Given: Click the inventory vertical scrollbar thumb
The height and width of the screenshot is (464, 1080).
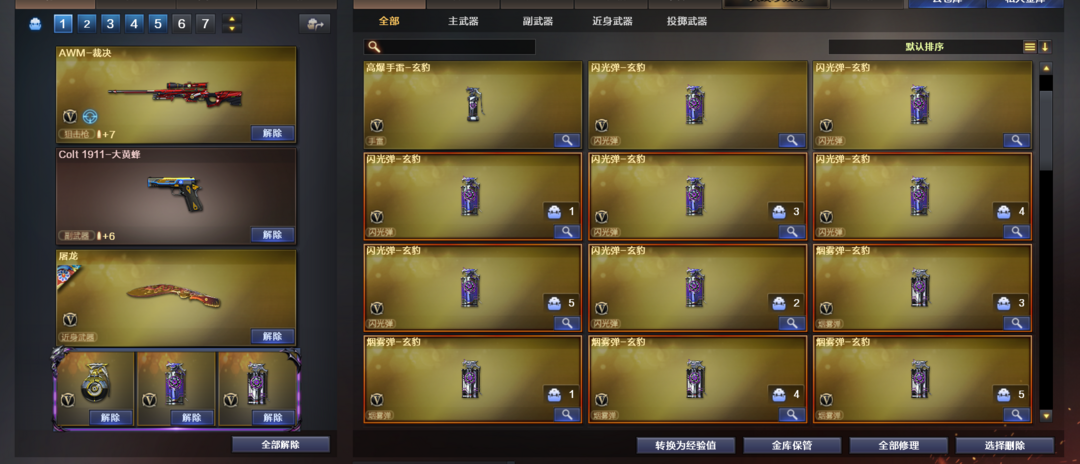Looking at the screenshot, I should pyautogui.click(x=1046, y=129).
